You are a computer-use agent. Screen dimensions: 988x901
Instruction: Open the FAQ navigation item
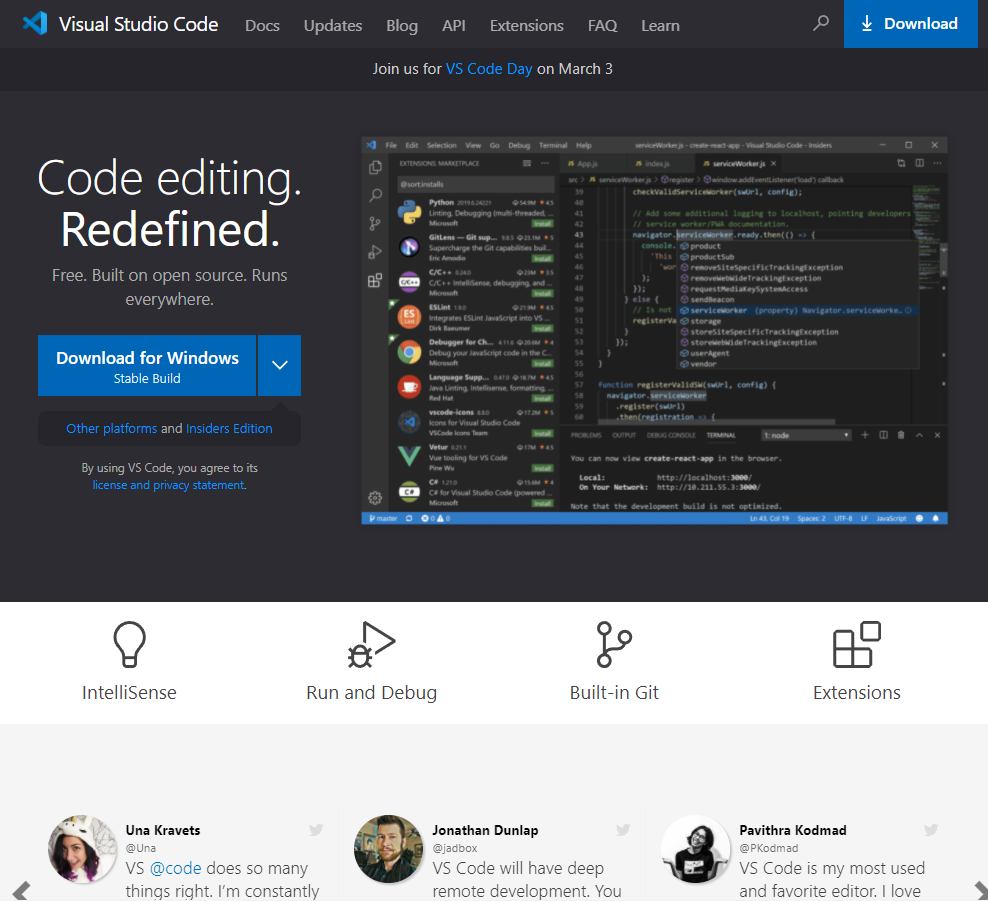click(602, 26)
